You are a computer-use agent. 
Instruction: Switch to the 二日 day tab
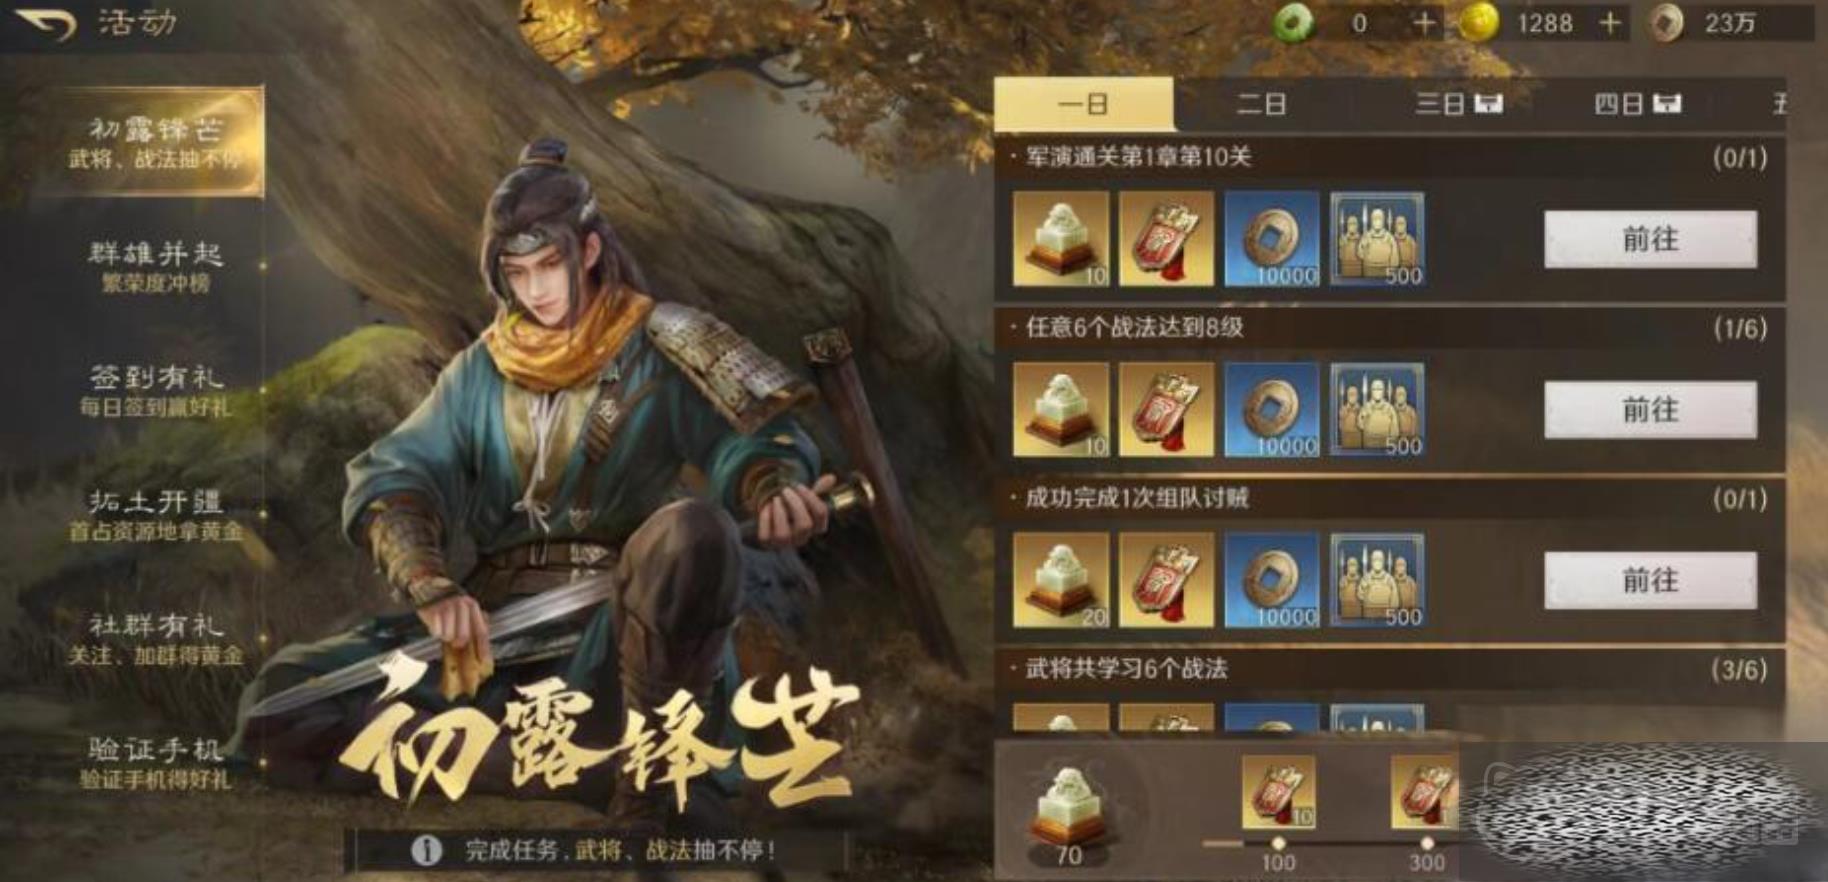click(x=1262, y=104)
